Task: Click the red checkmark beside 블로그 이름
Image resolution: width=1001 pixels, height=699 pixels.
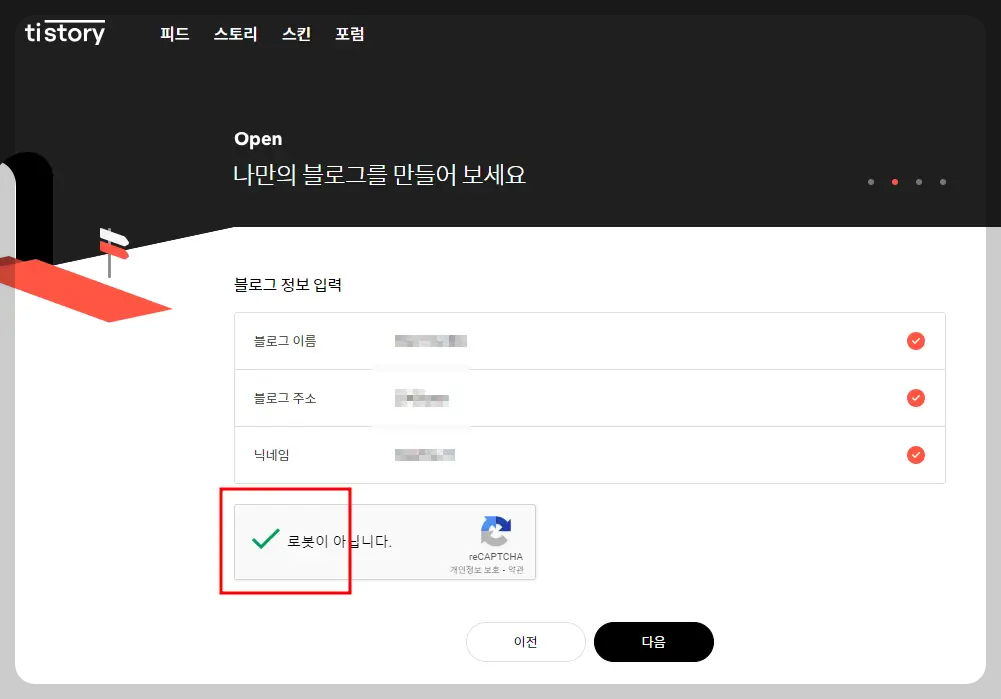Action: tap(915, 341)
